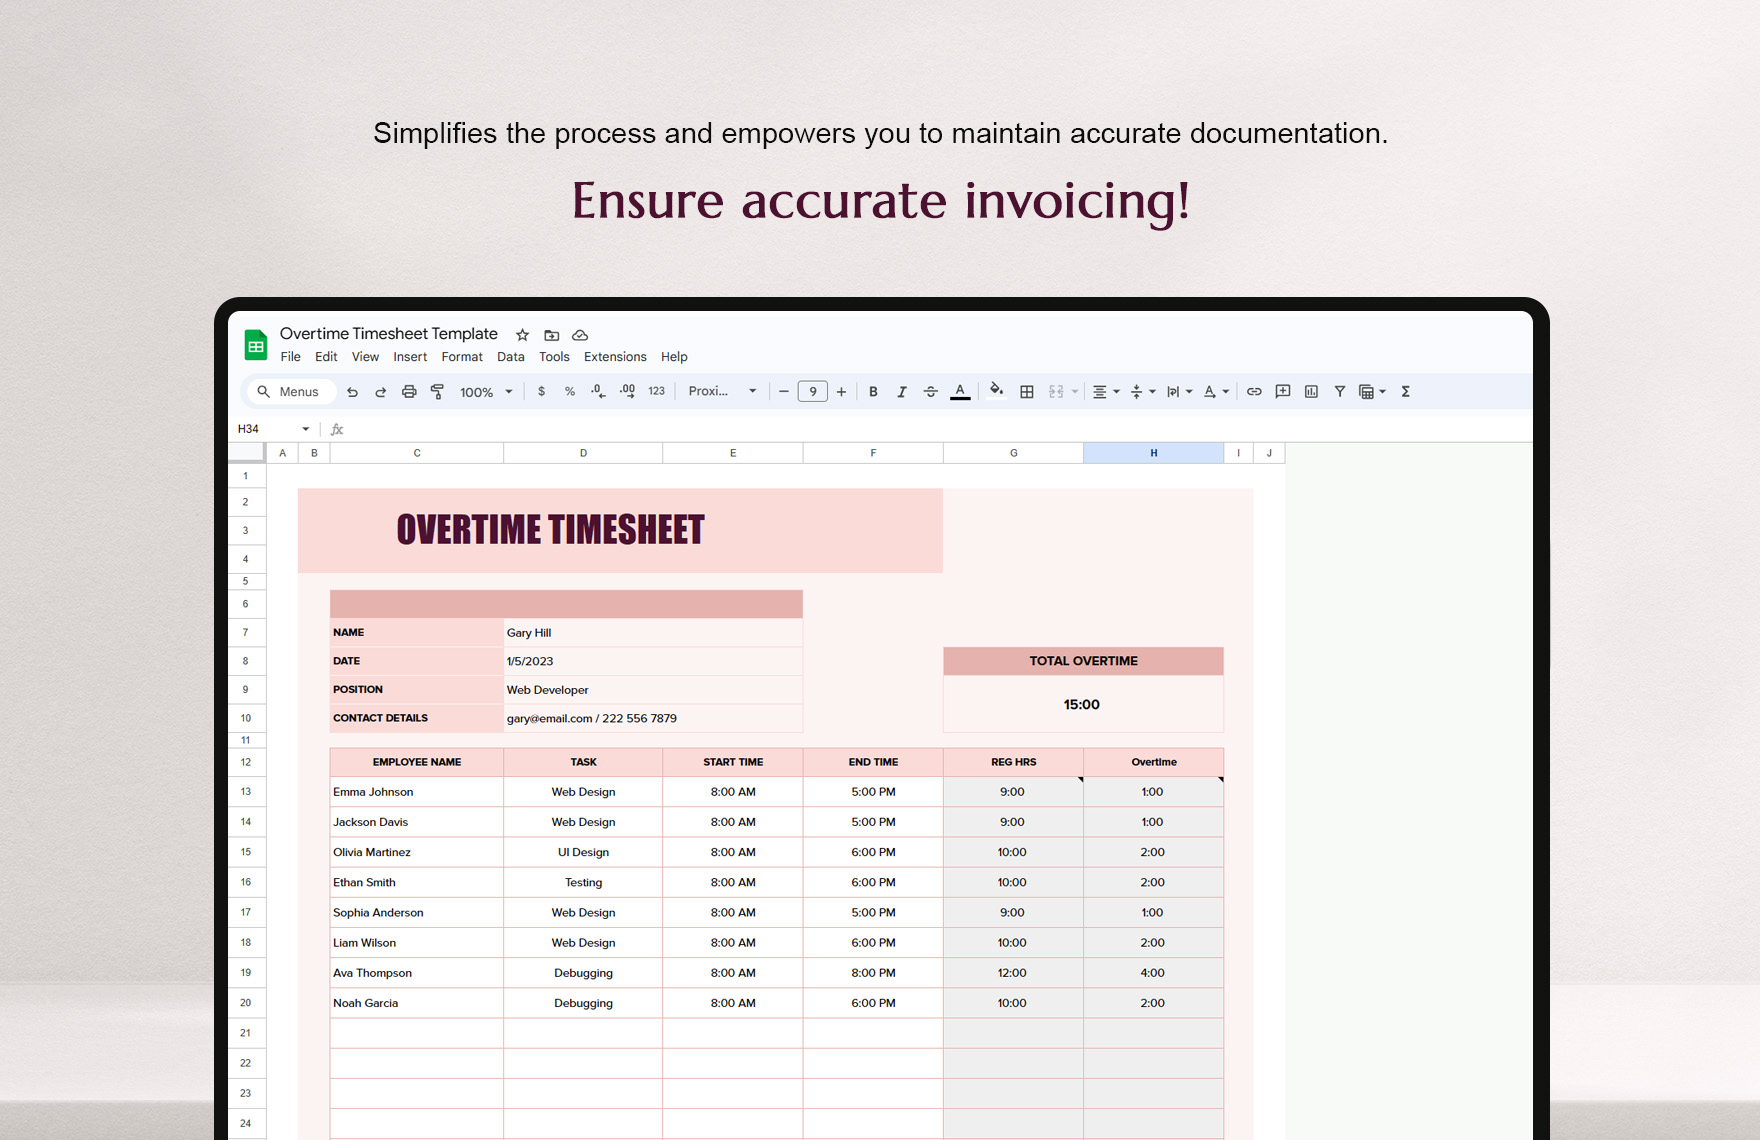Apply the Paint format tool
This screenshot has width=1760, height=1140.
[438, 391]
